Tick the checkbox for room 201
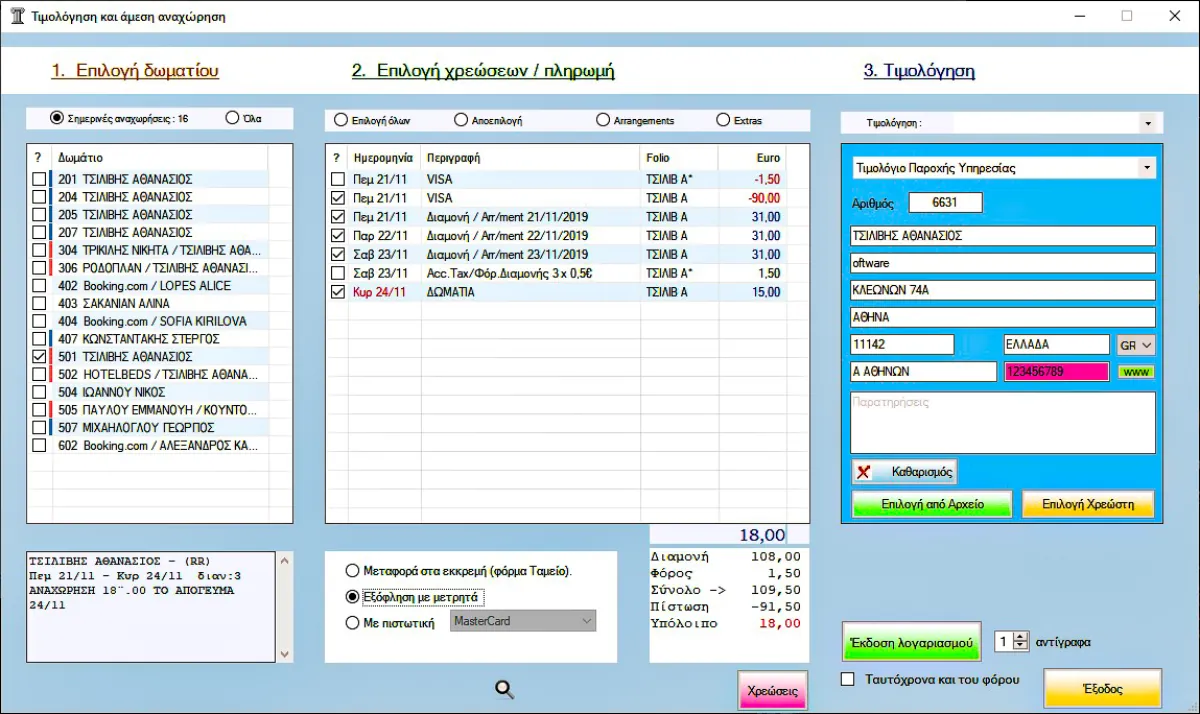Screen dimensions: 1200x714 coord(39,179)
